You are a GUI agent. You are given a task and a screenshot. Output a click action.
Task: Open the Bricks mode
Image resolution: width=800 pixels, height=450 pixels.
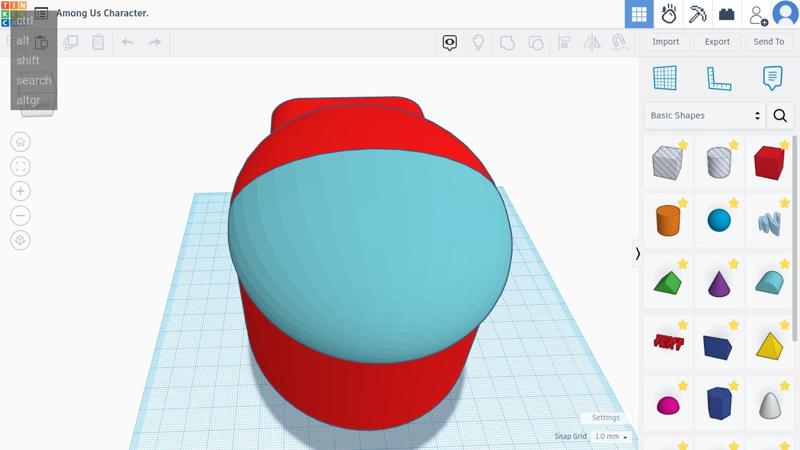pyautogui.click(x=727, y=14)
